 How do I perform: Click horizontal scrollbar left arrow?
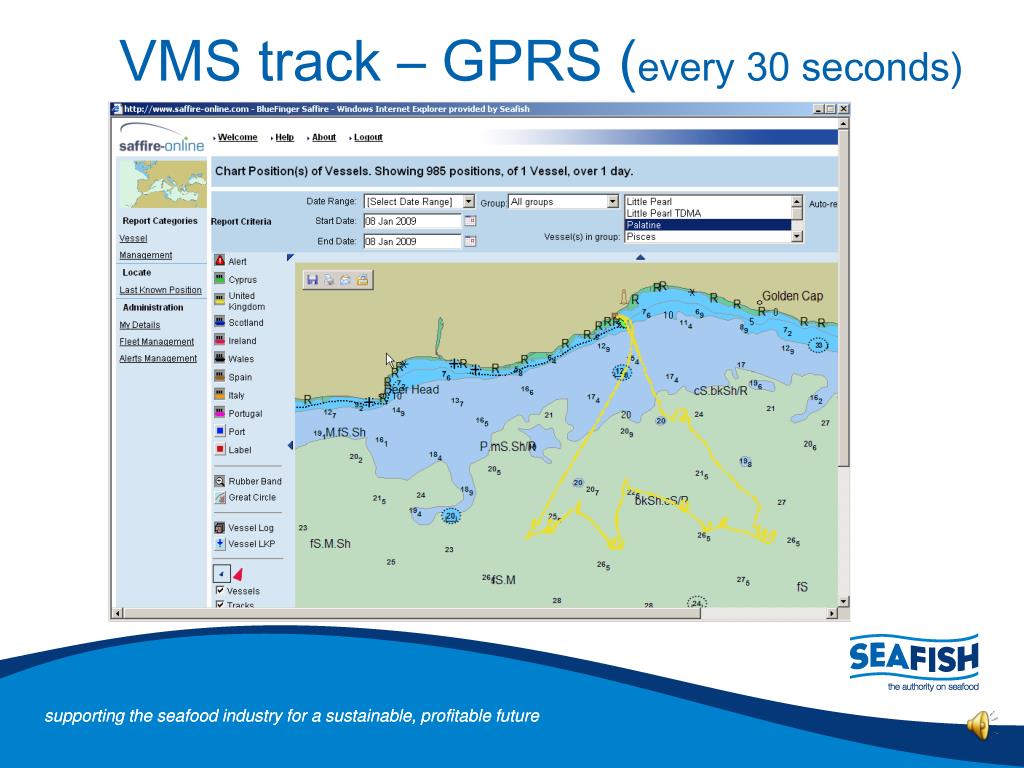coord(118,613)
